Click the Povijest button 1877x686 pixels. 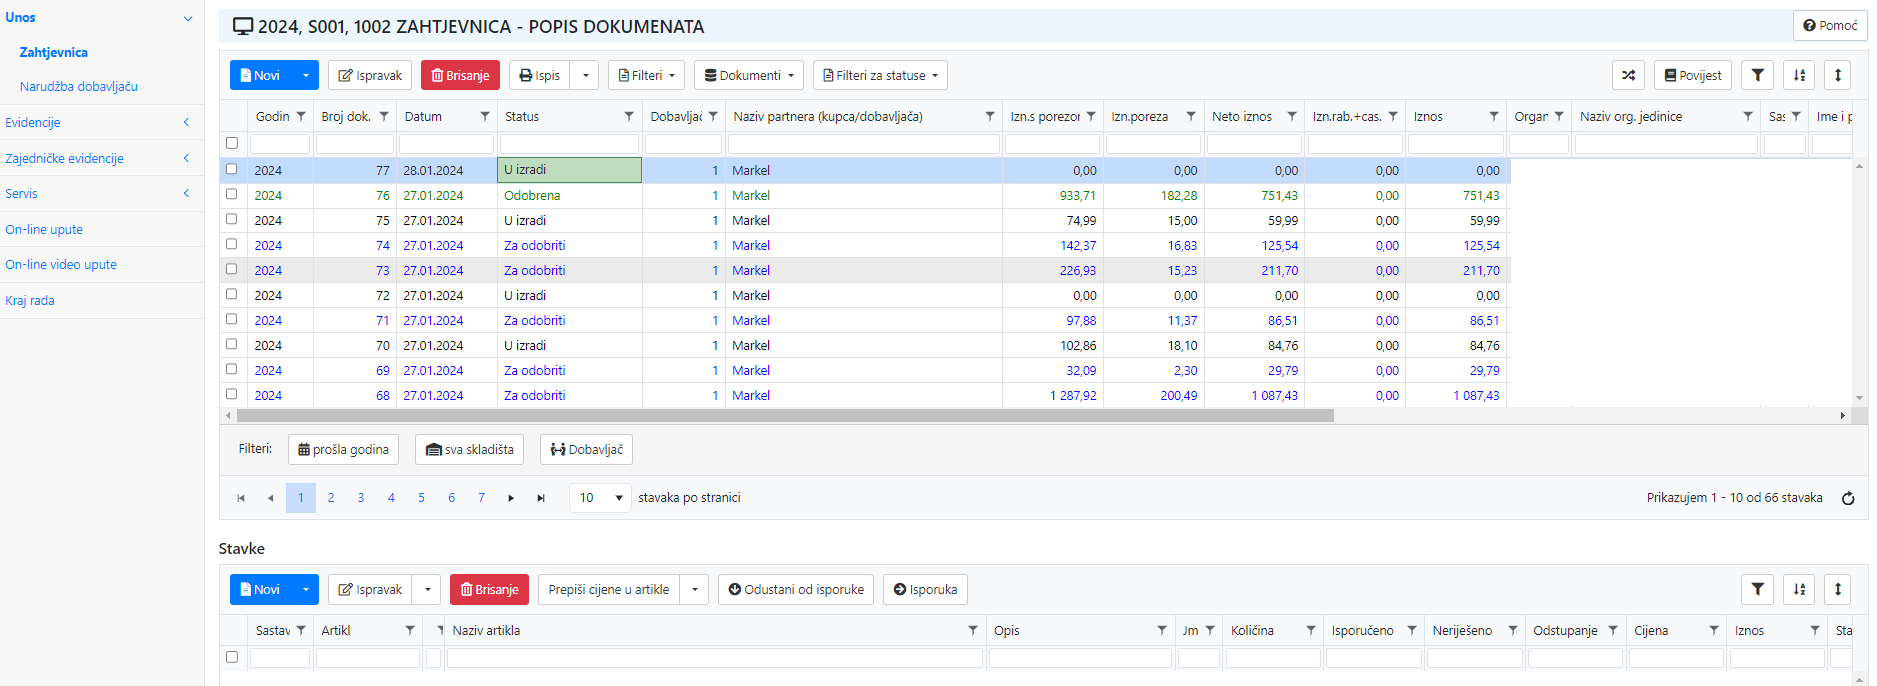(x=1693, y=75)
